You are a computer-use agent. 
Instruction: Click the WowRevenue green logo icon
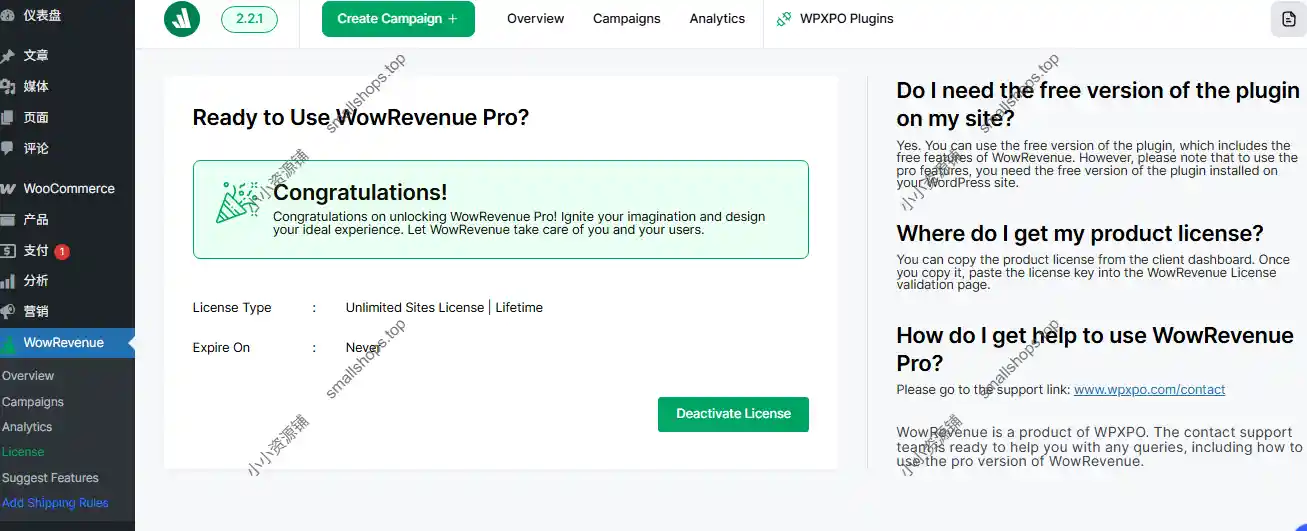[182, 19]
